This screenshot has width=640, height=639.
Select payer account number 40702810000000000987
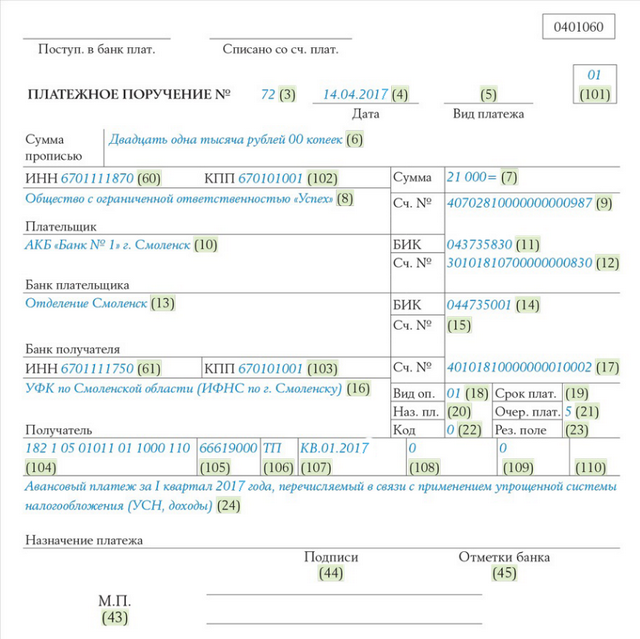coord(519,203)
